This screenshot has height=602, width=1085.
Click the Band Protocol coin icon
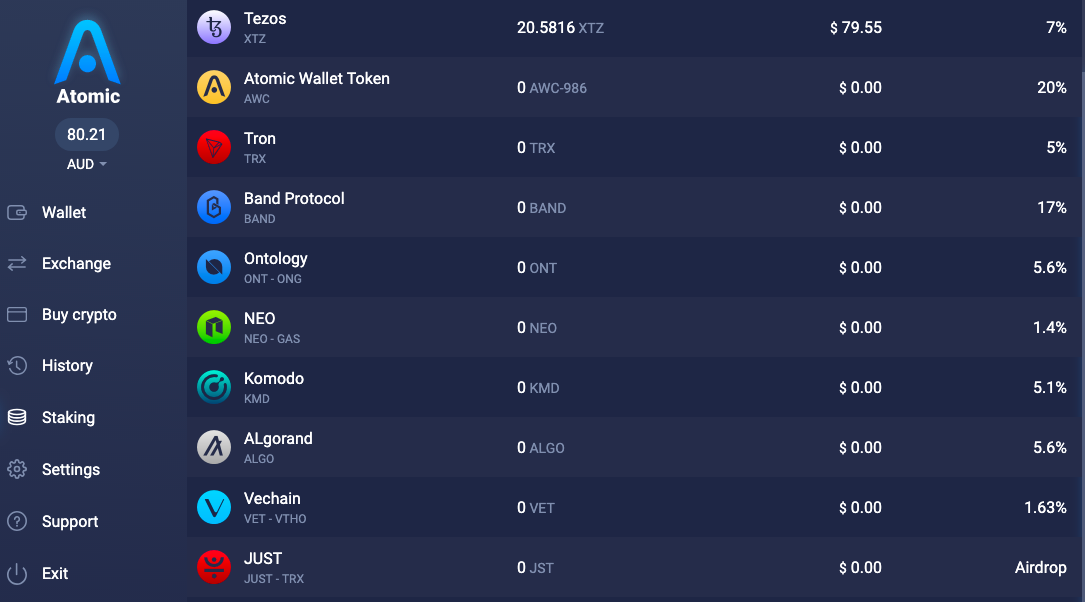coord(214,208)
